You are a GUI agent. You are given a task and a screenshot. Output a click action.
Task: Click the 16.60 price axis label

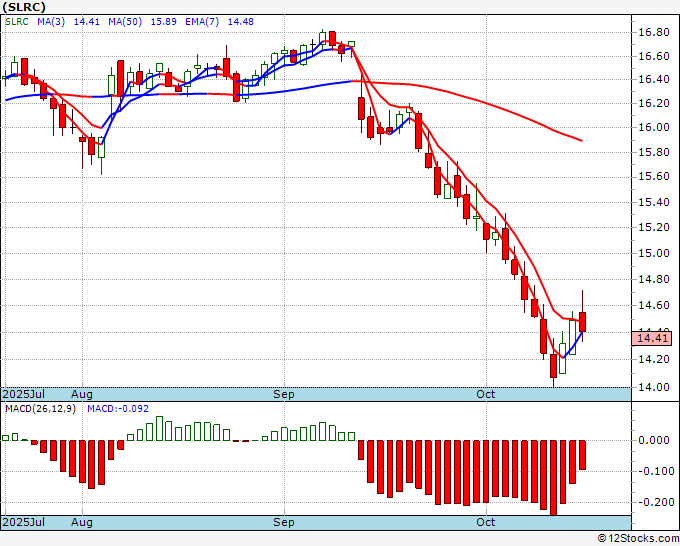[x=653, y=56]
